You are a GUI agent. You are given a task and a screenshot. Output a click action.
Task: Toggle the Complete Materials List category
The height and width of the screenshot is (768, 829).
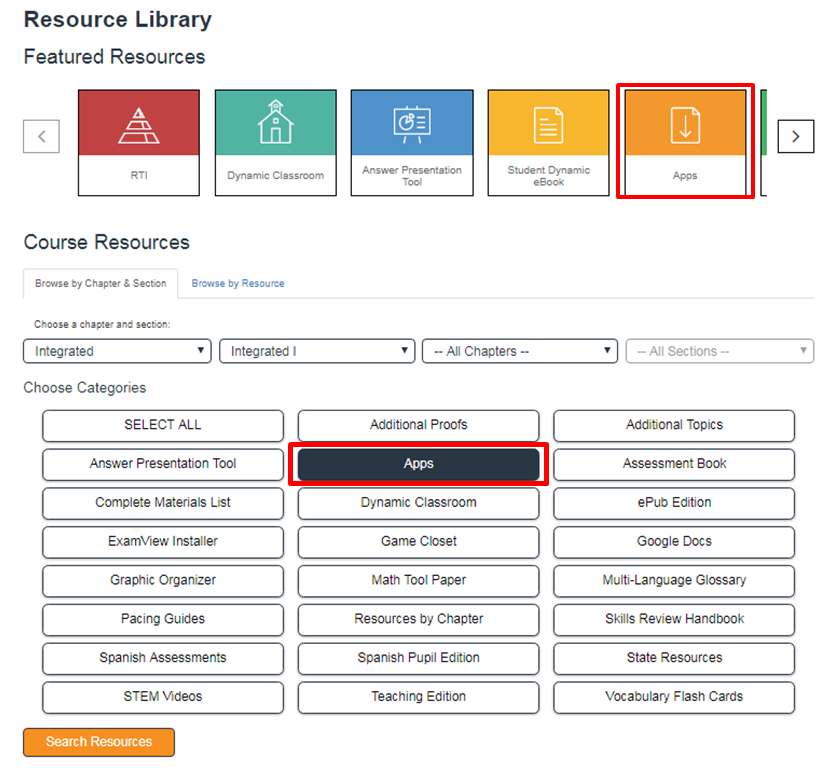click(x=163, y=503)
